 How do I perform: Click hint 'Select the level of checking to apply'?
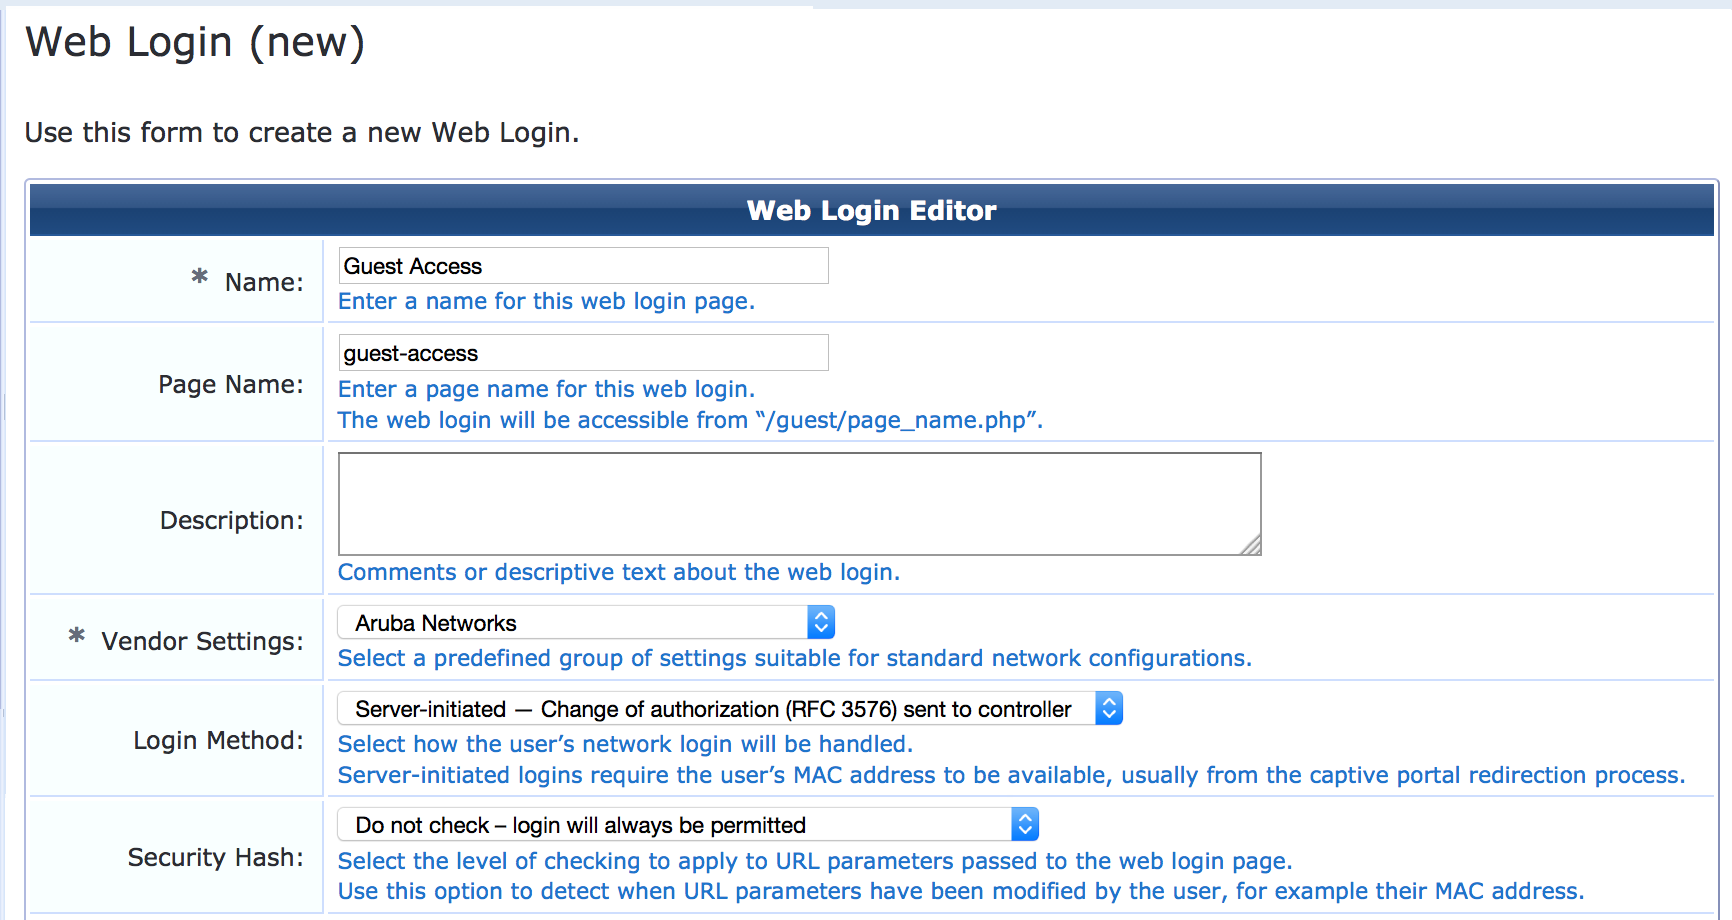click(x=815, y=861)
